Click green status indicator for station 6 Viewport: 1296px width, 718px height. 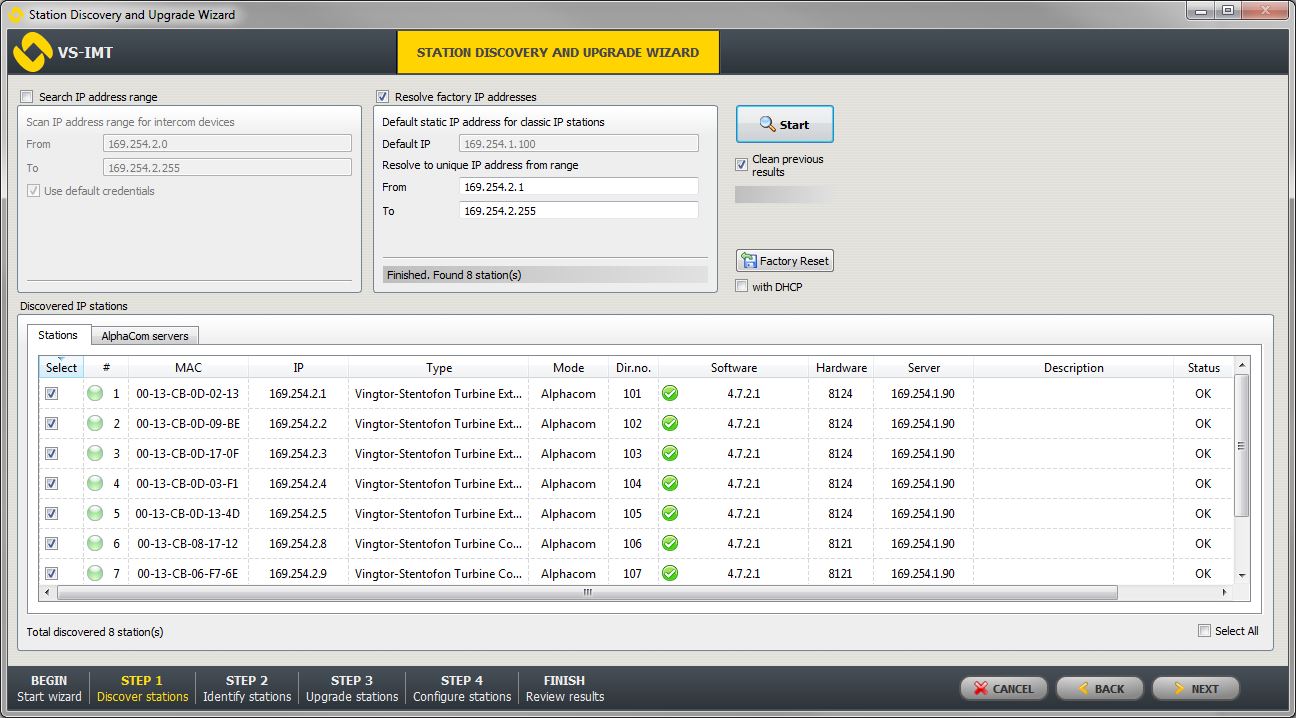pos(95,544)
